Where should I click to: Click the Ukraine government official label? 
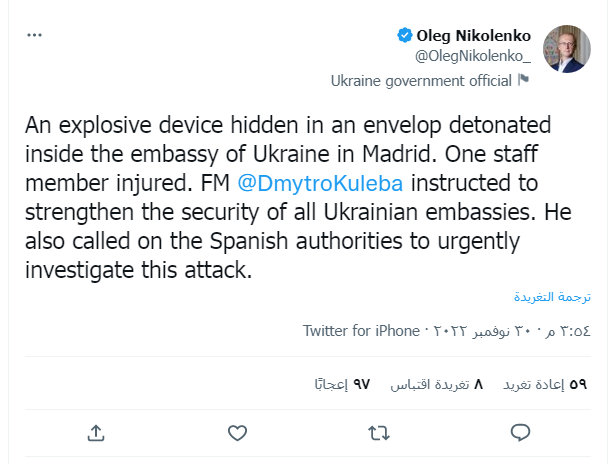click(421, 81)
